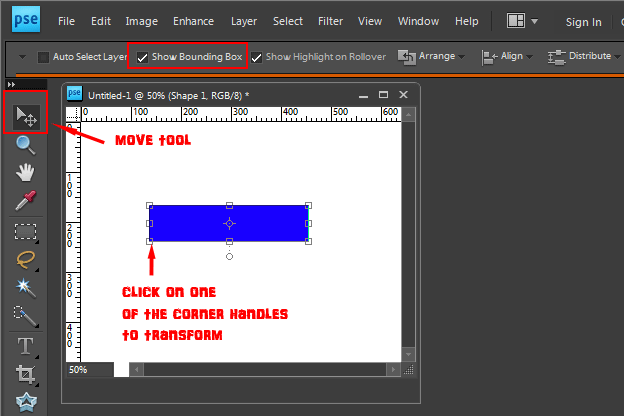Choose the Lasso tool
The width and height of the screenshot is (624, 416).
[x=25, y=260]
